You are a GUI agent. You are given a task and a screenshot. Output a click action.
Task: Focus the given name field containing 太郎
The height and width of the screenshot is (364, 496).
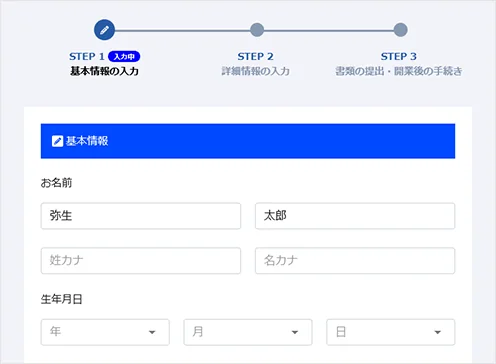355,216
